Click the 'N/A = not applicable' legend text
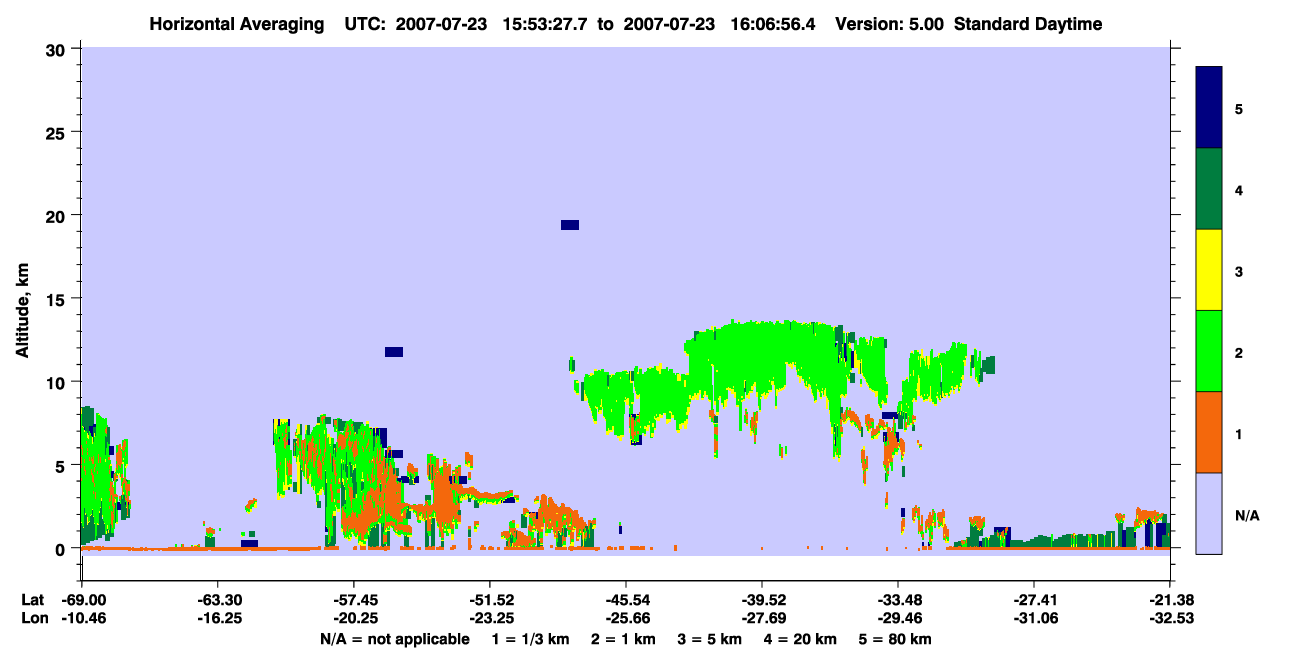Screen dimensions: 1300x667 394,638
